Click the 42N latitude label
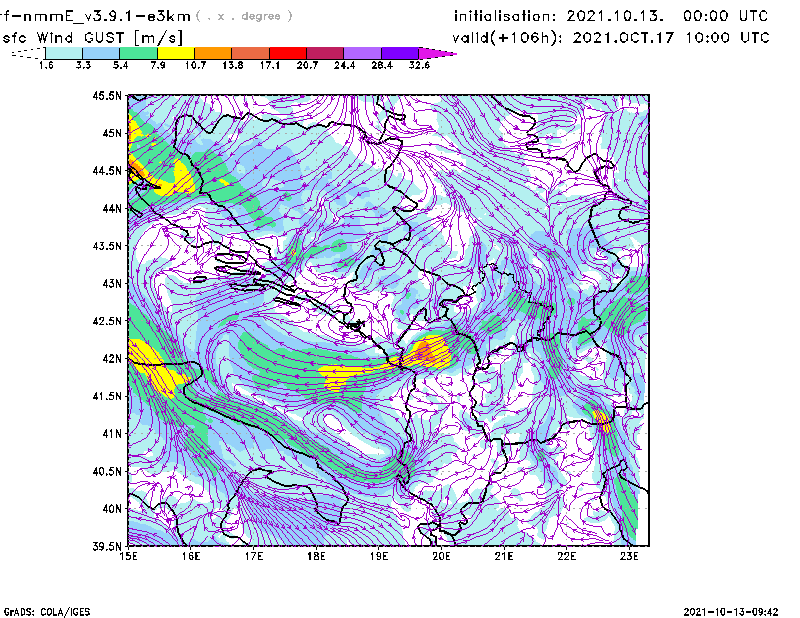The height and width of the screenshot is (618, 800). [x=112, y=358]
